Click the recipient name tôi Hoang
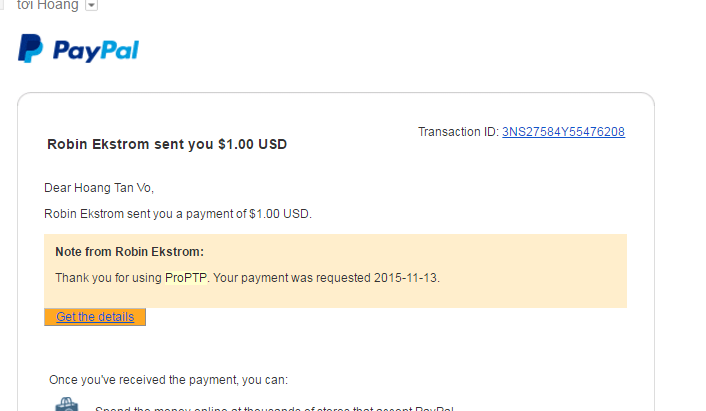 [47, 5]
